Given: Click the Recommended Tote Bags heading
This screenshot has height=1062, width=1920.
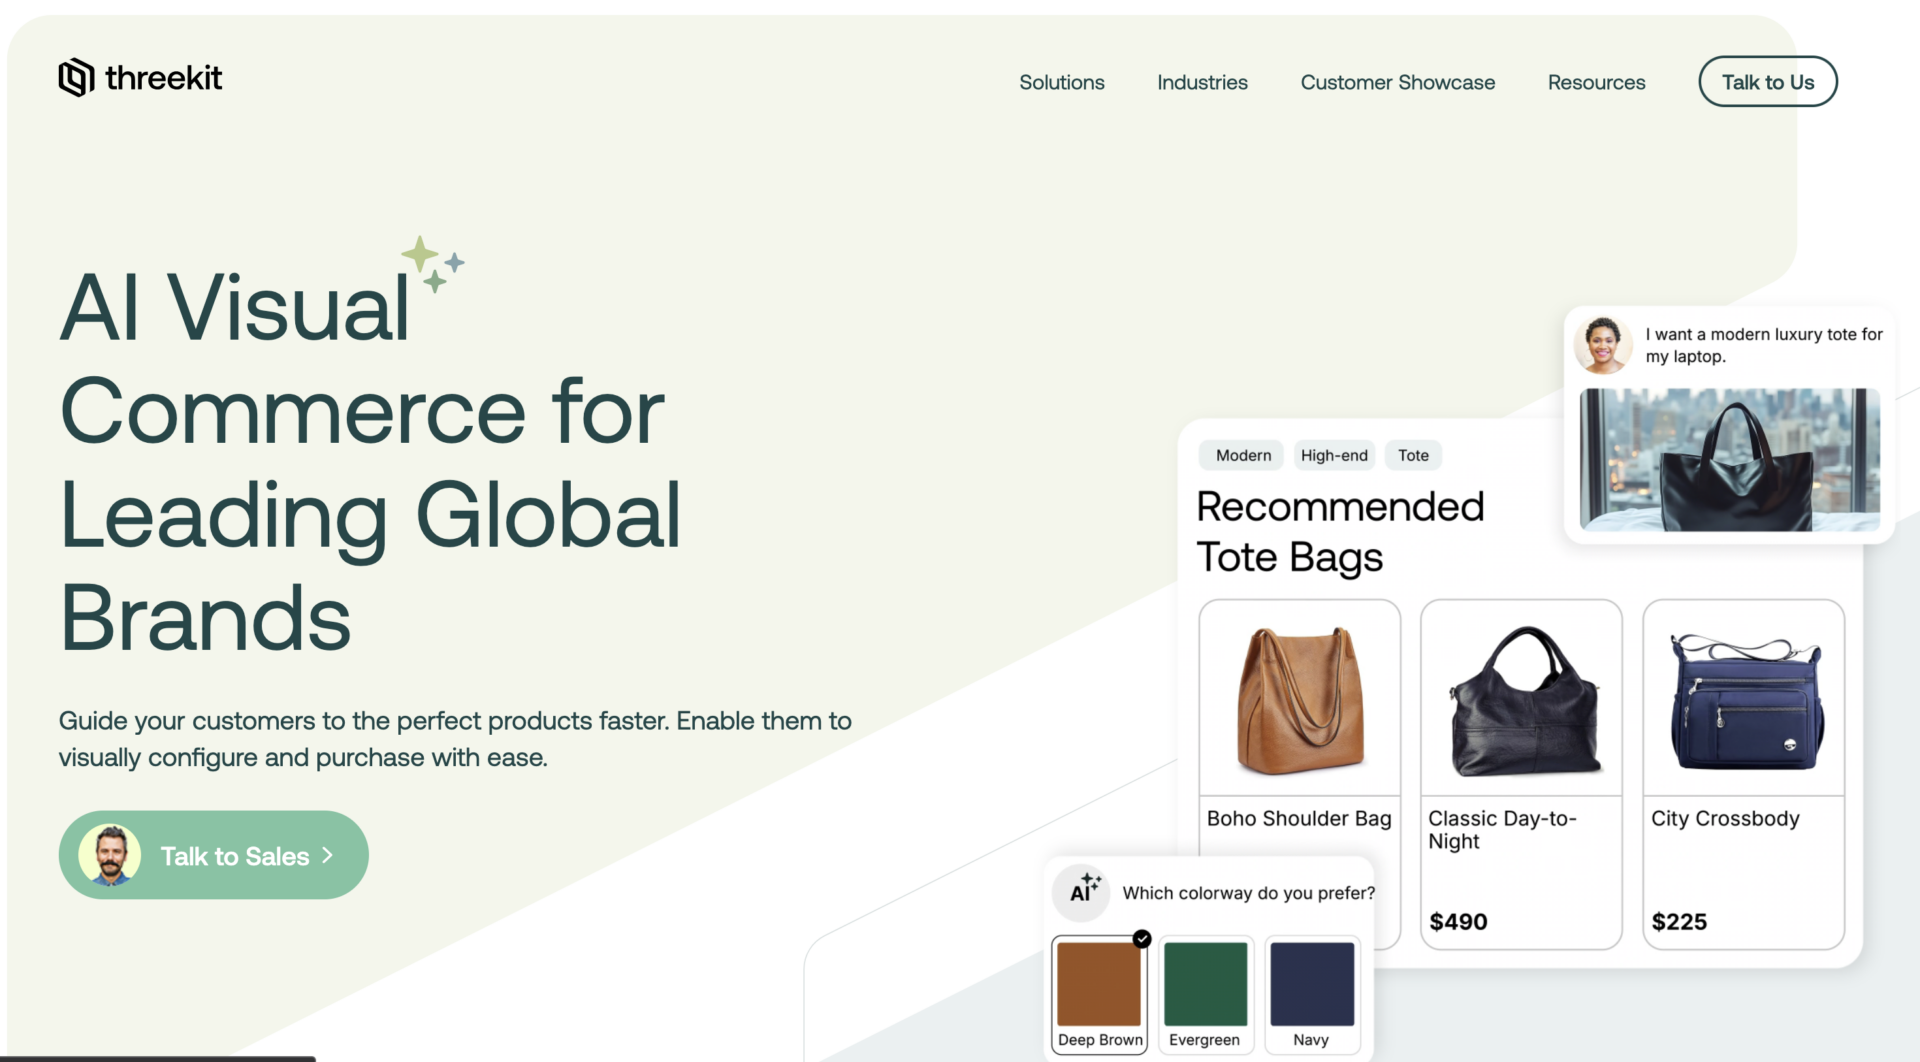Looking at the screenshot, I should [1340, 532].
